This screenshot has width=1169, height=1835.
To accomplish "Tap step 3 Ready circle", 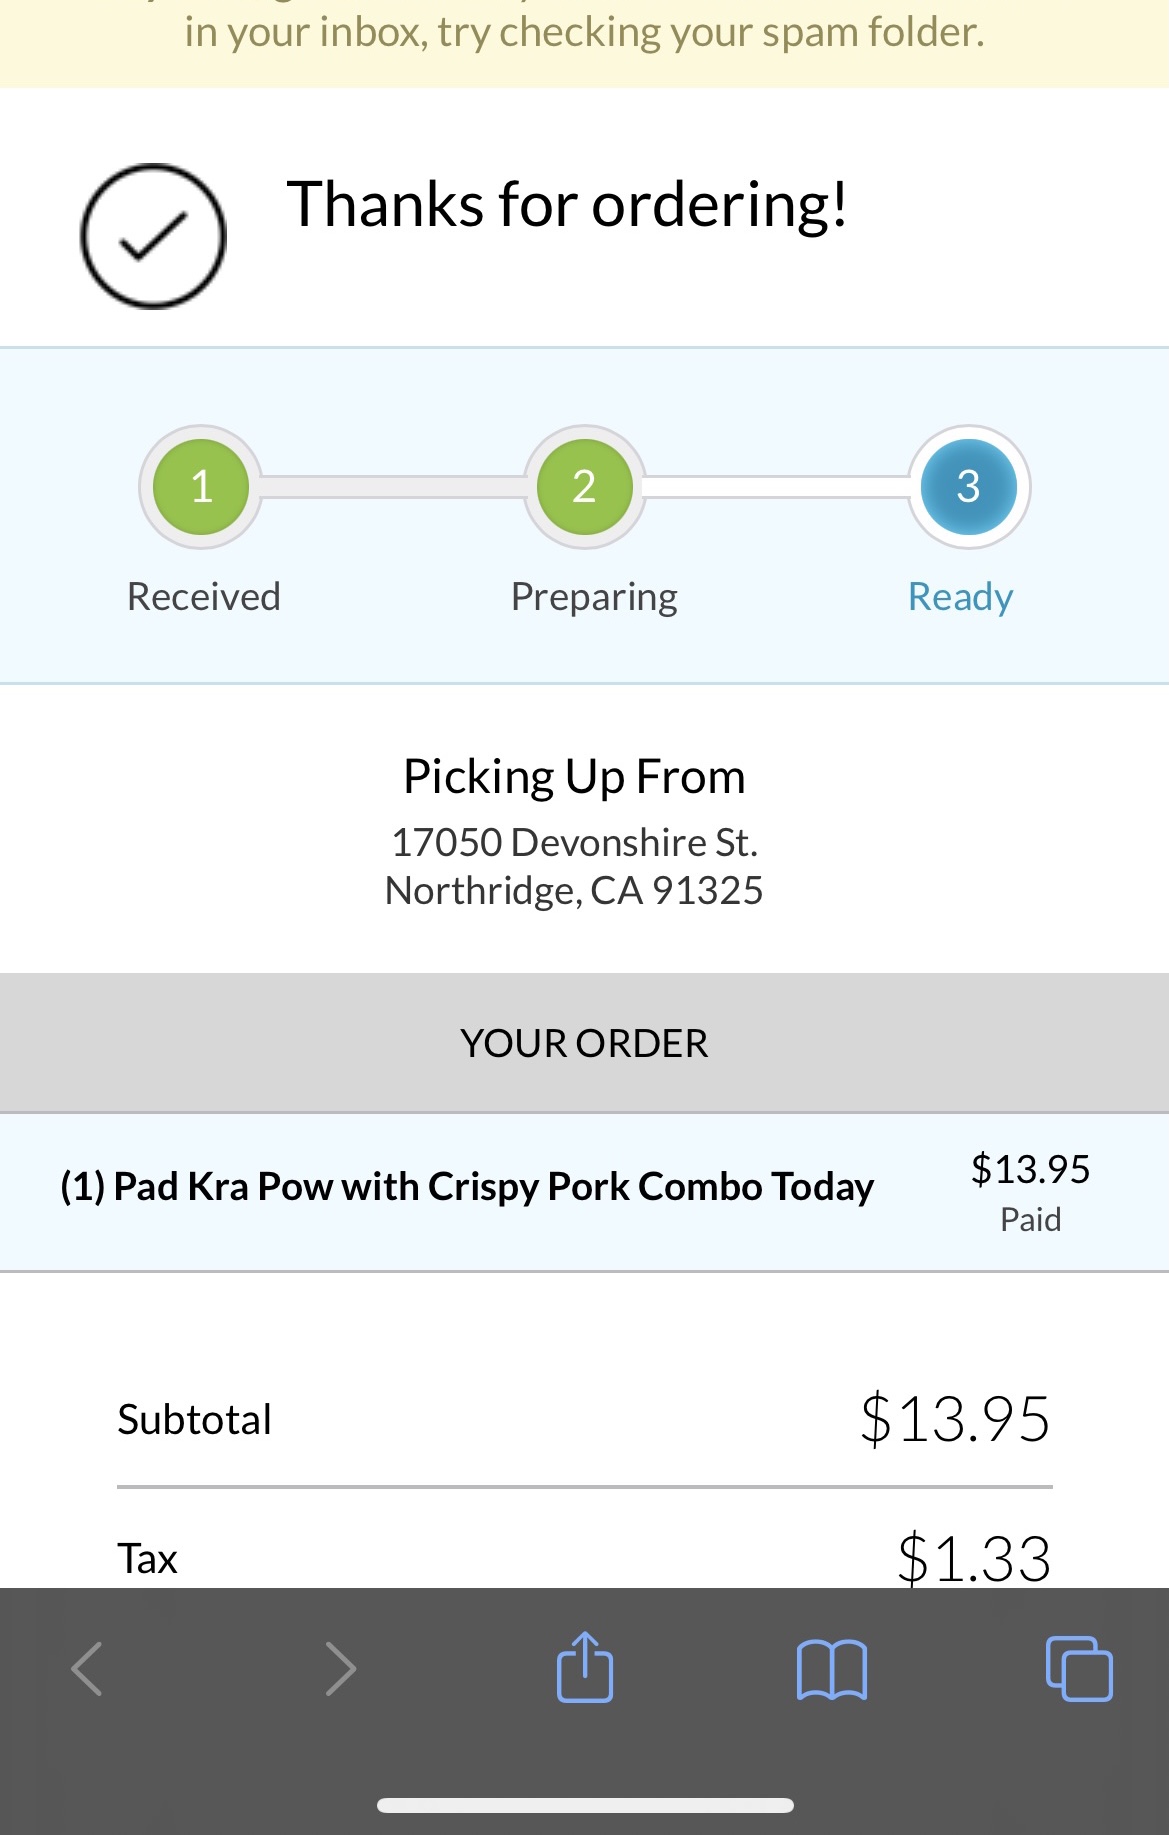I will click(x=968, y=487).
